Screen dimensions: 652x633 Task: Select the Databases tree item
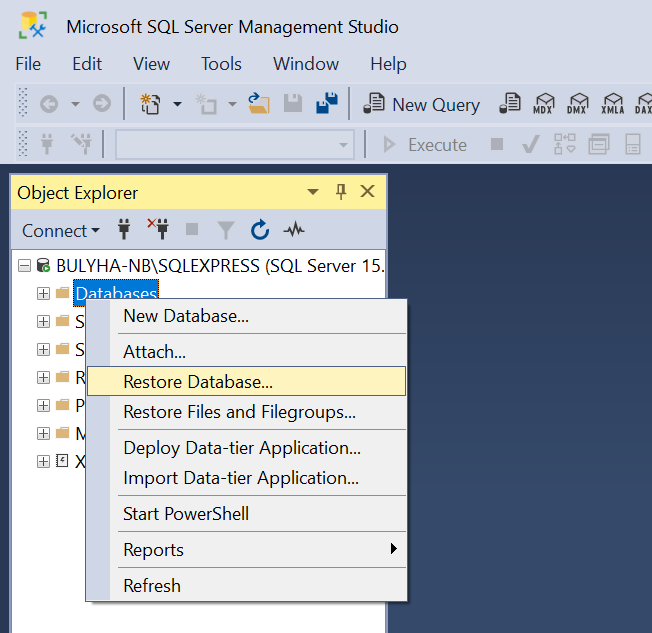click(x=116, y=293)
